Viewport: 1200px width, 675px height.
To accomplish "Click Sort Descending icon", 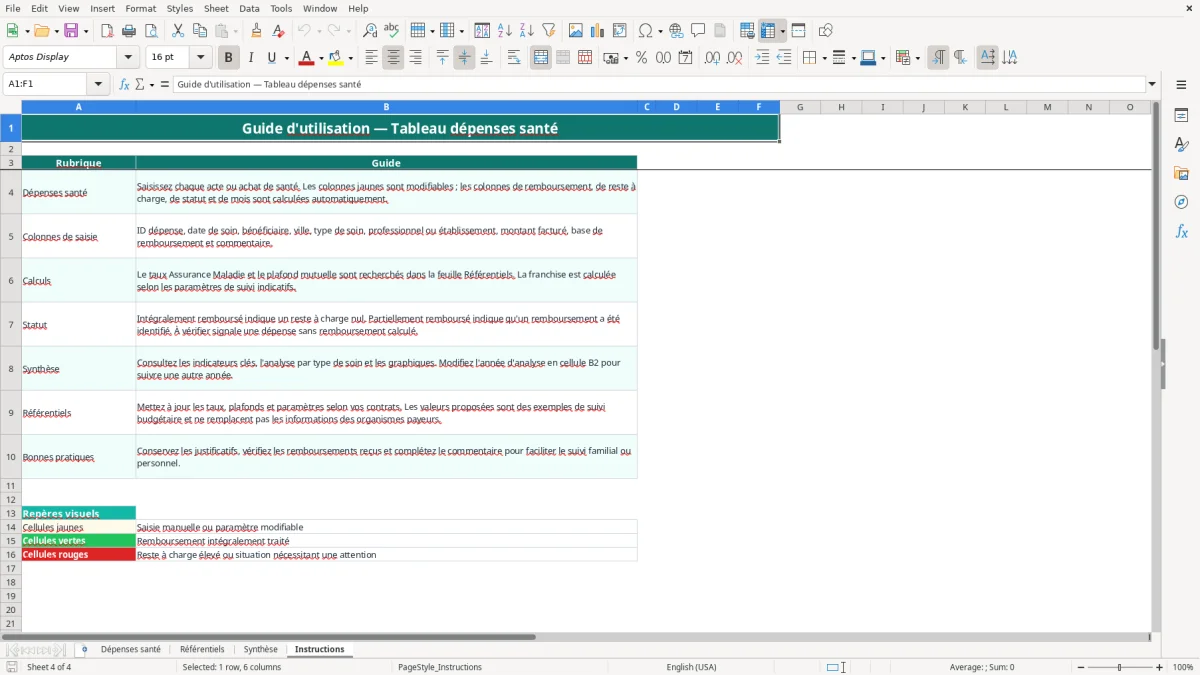I will [x=527, y=31].
